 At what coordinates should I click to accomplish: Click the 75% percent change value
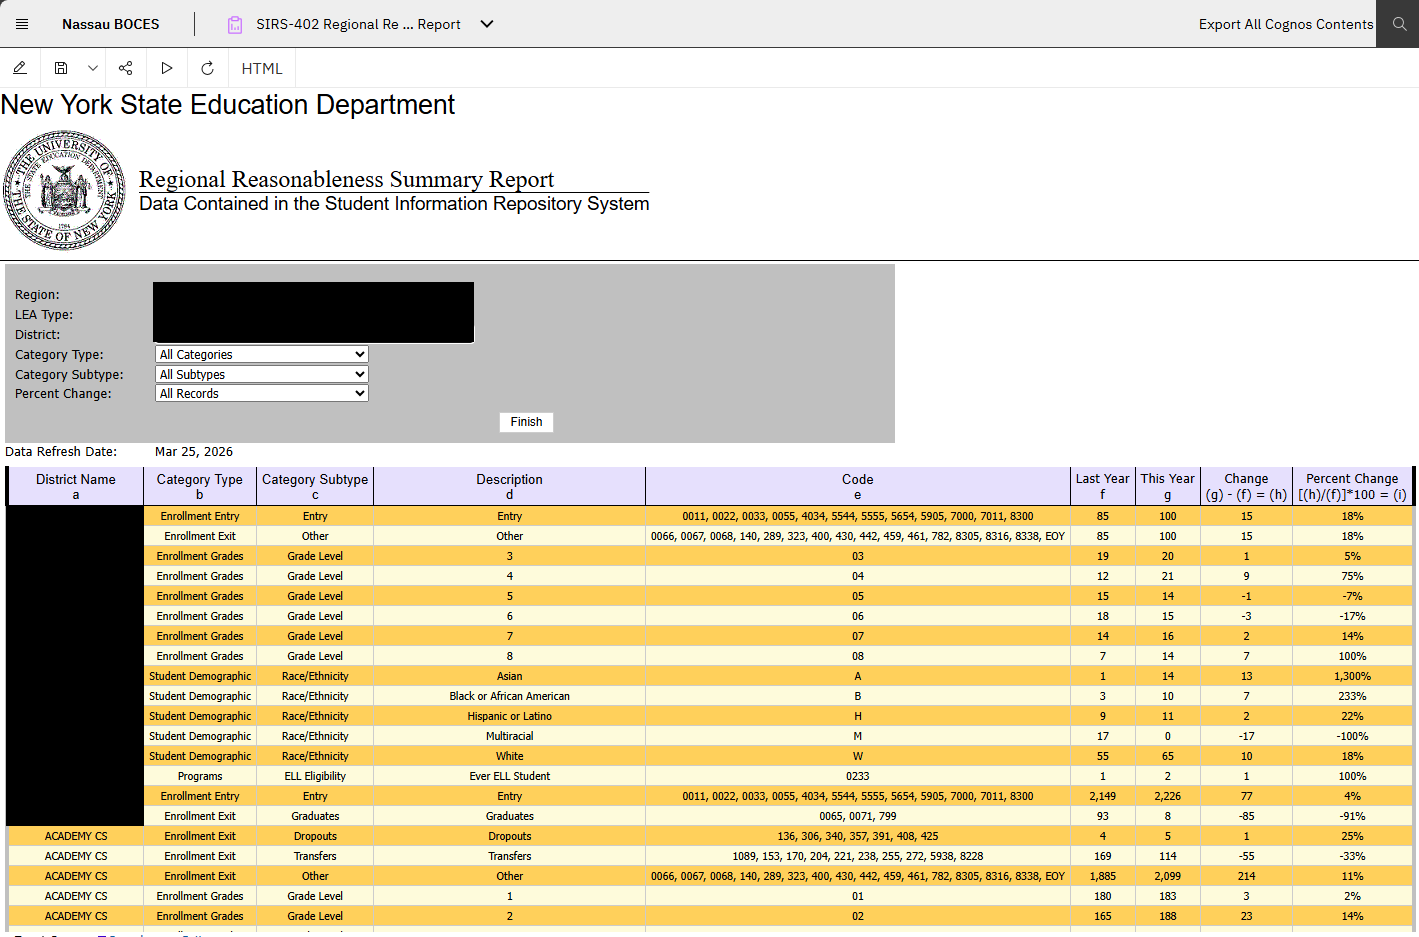click(1352, 576)
